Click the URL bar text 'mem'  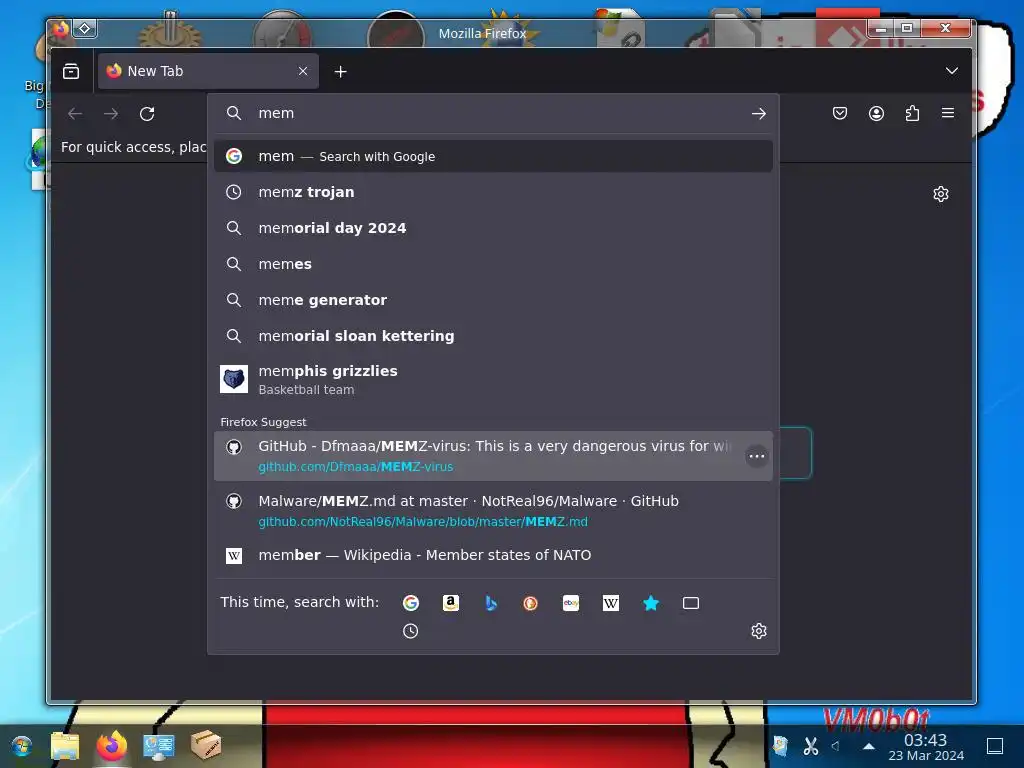coord(276,113)
